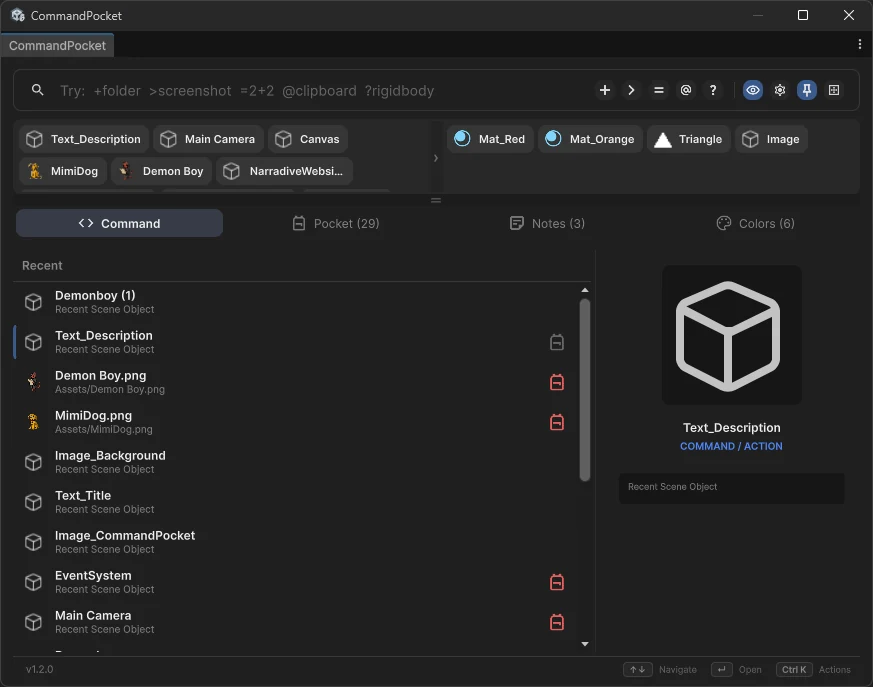Click the equals calculator icon in search bar

point(659,90)
